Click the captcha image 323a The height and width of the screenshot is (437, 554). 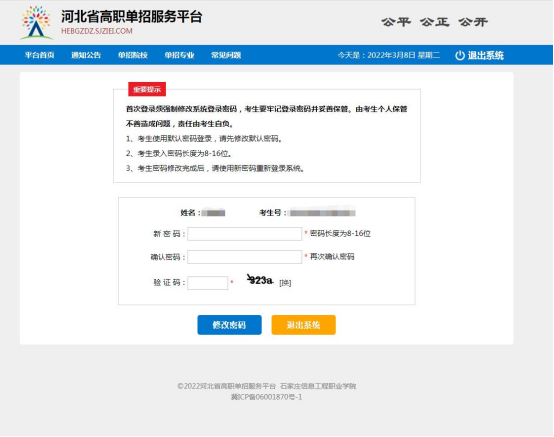260,280
